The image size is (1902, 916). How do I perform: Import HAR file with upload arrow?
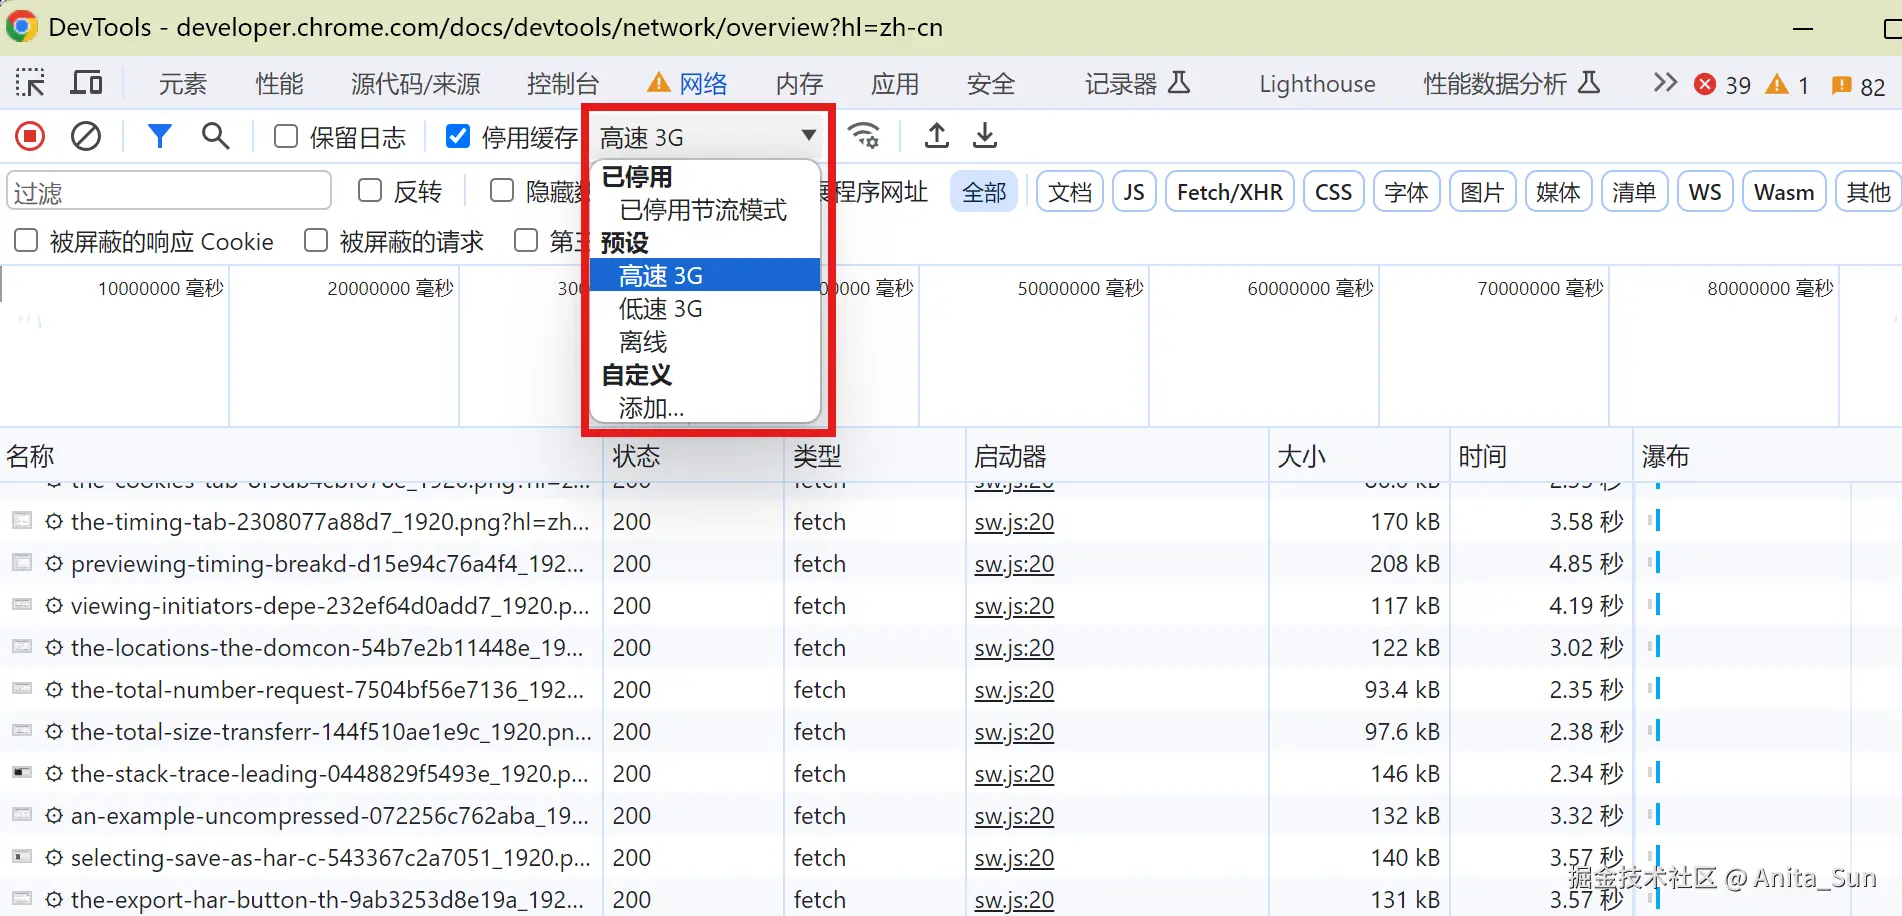(x=937, y=136)
